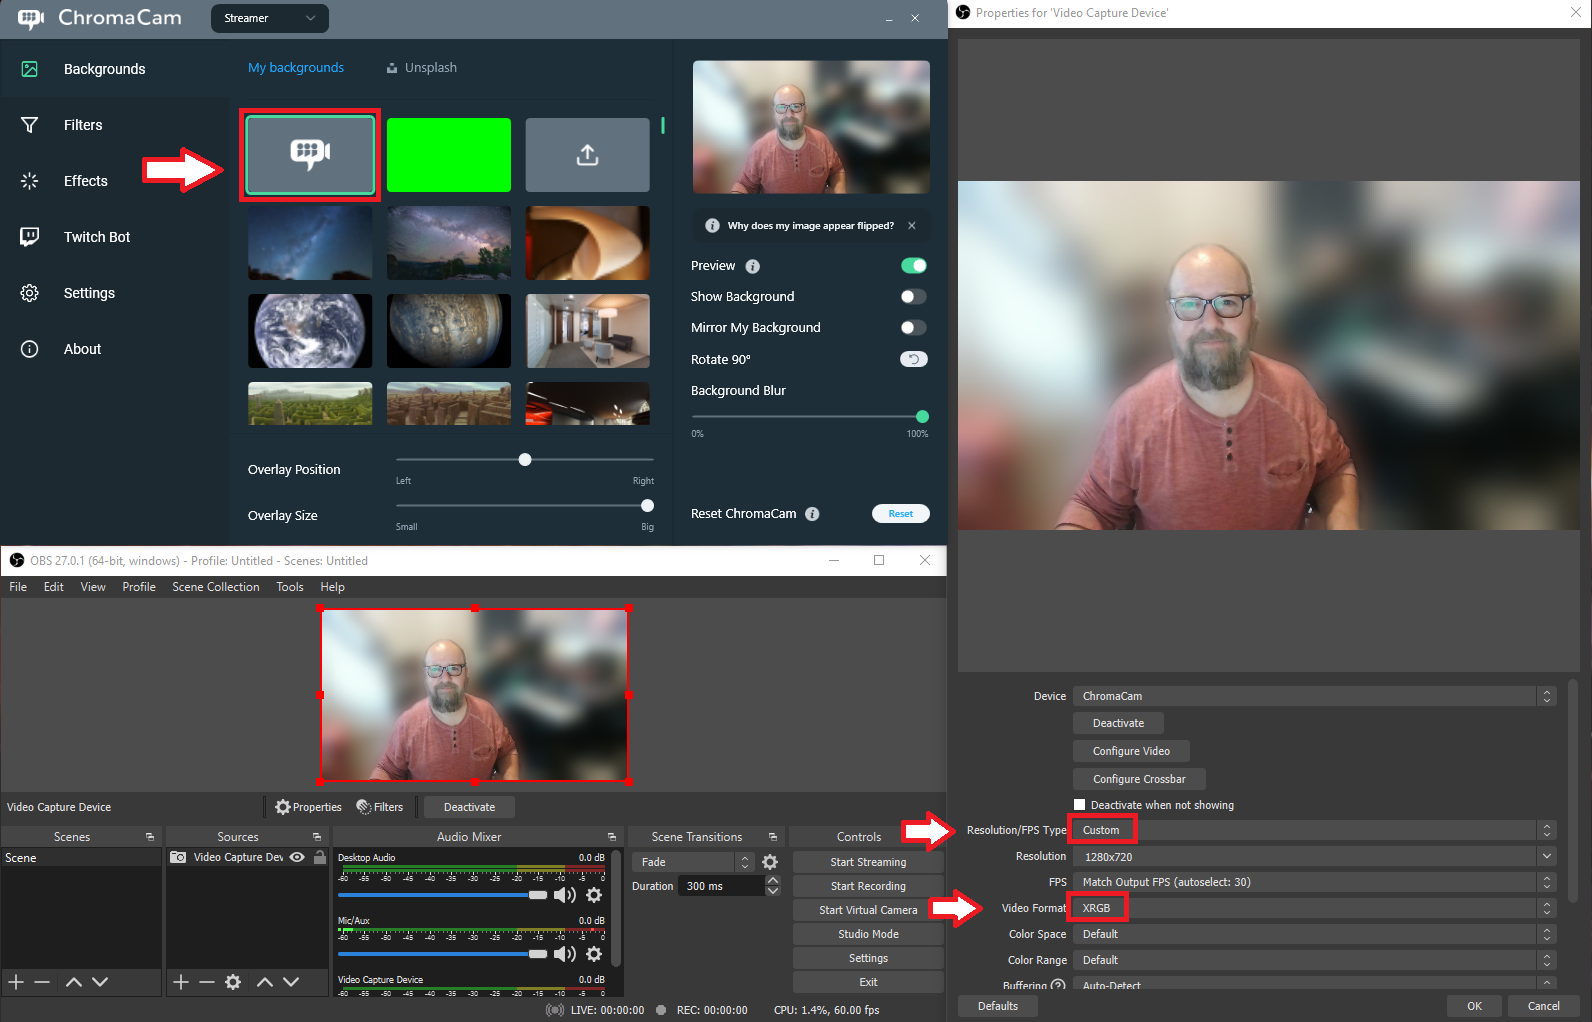
Task: Open Mic/Aux gear settings icon
Action: pos(594,954)
